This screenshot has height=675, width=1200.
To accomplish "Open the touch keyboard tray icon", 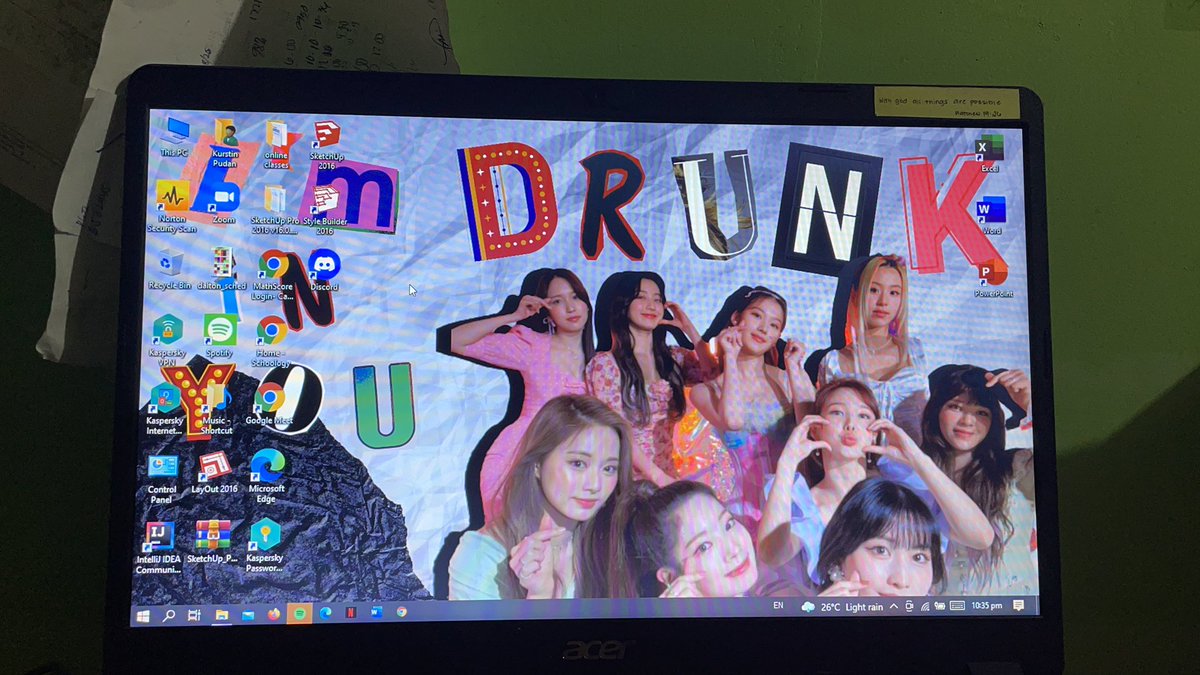I will (957, 606).
